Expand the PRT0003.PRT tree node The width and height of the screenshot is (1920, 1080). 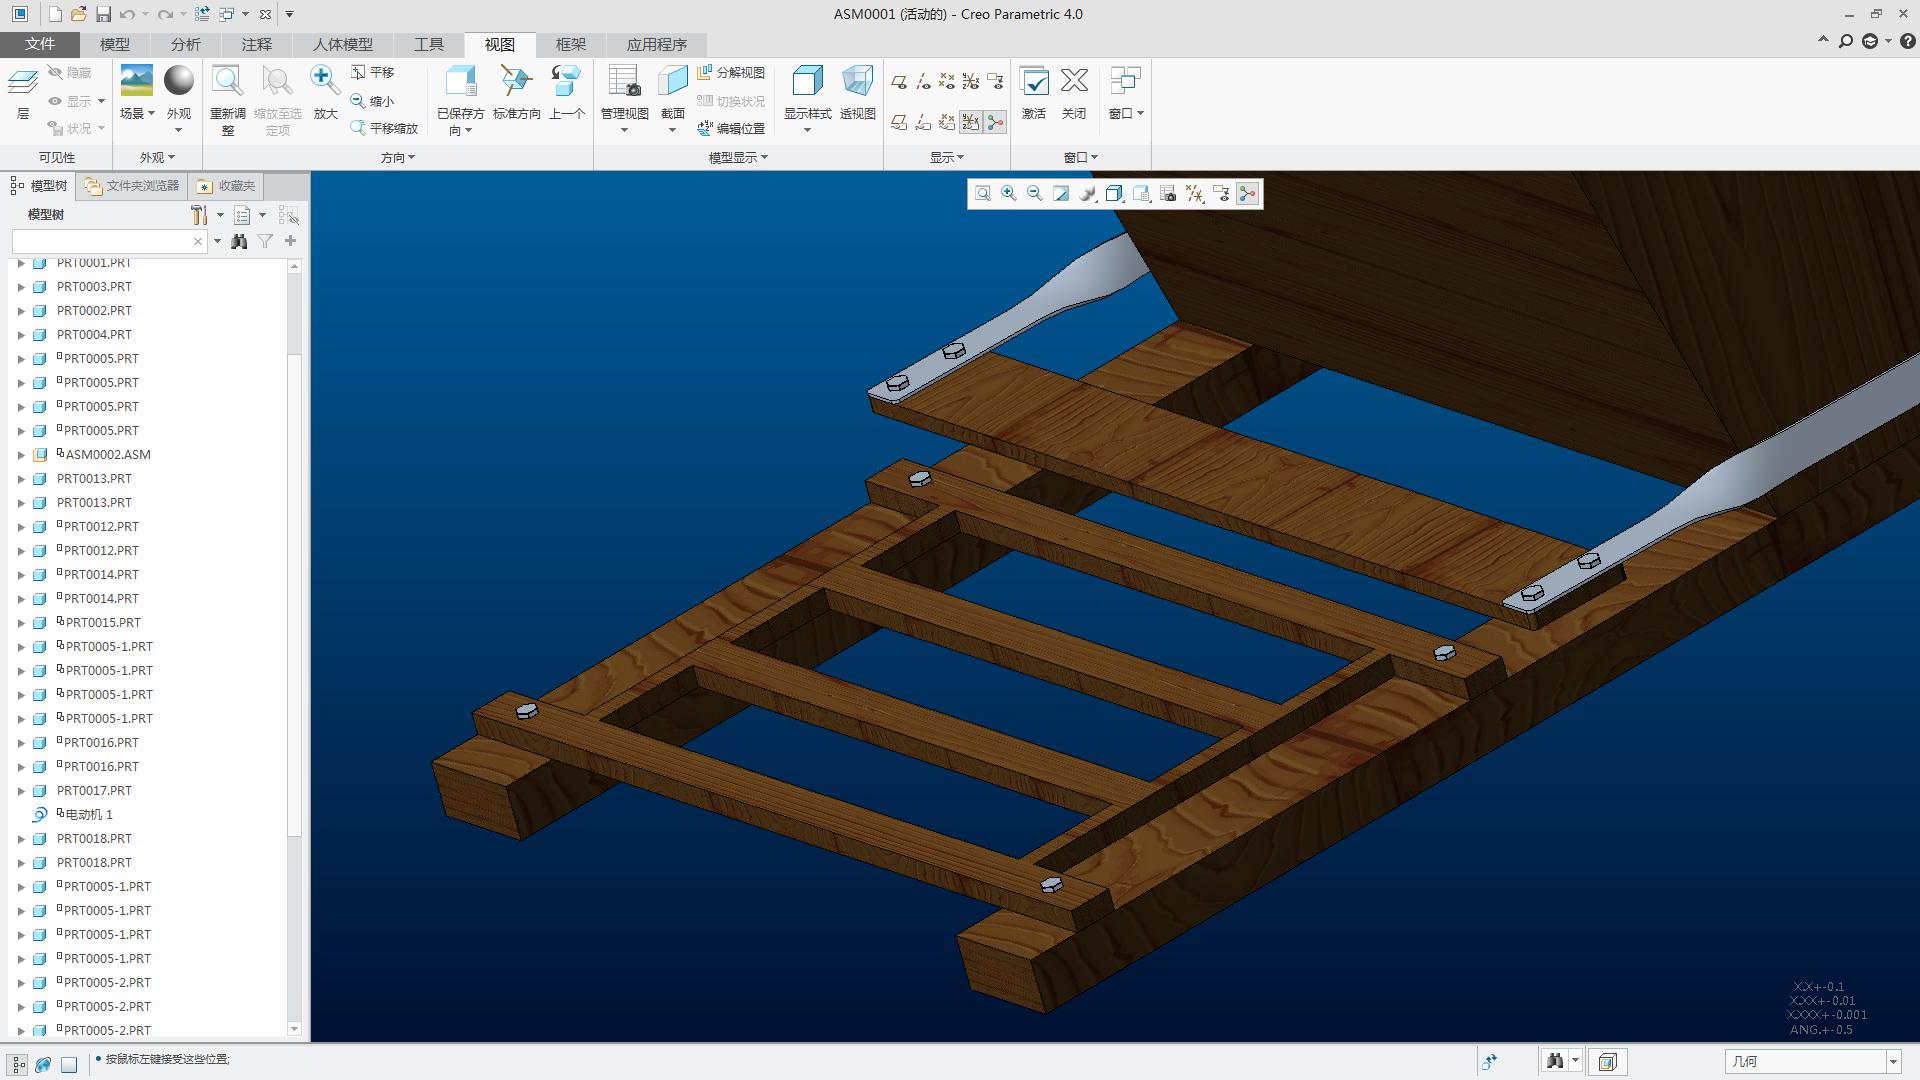pyautogui.click(x=21, y=287)
